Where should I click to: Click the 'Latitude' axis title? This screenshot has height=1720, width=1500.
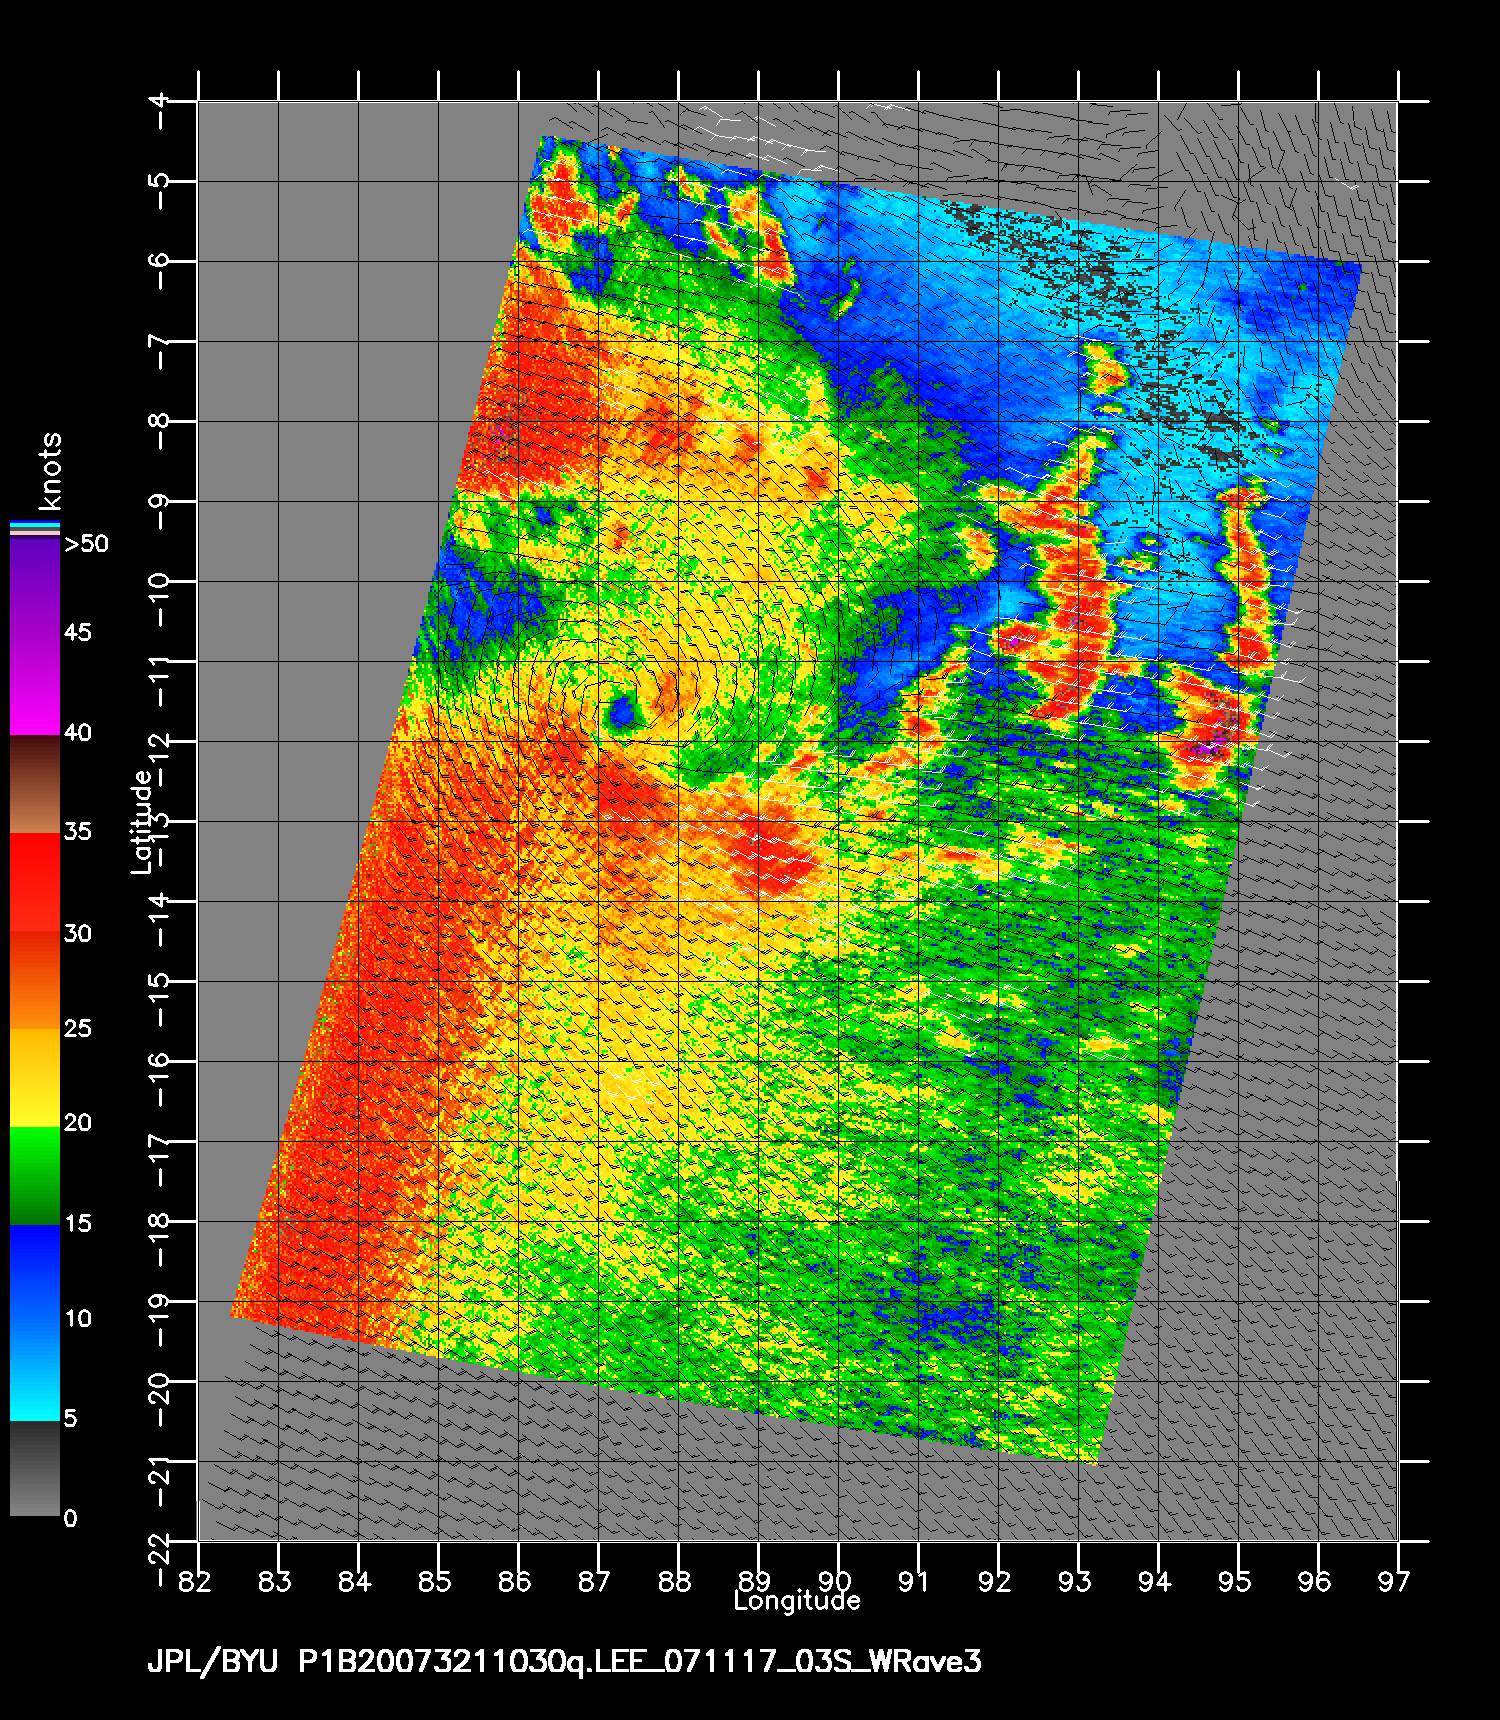[x=142, y=821]
